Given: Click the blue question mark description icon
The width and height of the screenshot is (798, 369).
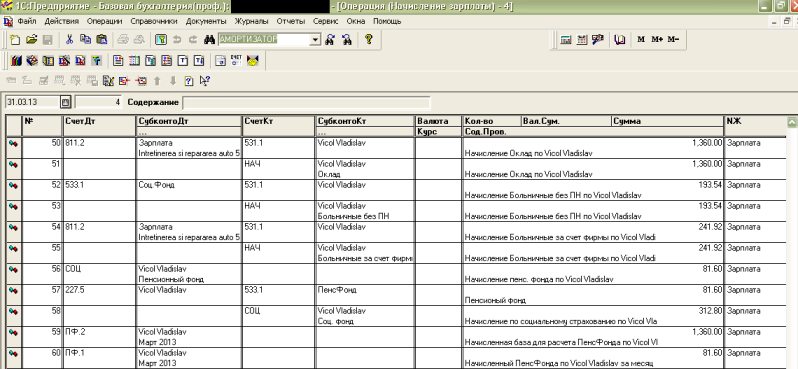Looking at the screenshot, I should pyautogui.click(x=188, y=80).
